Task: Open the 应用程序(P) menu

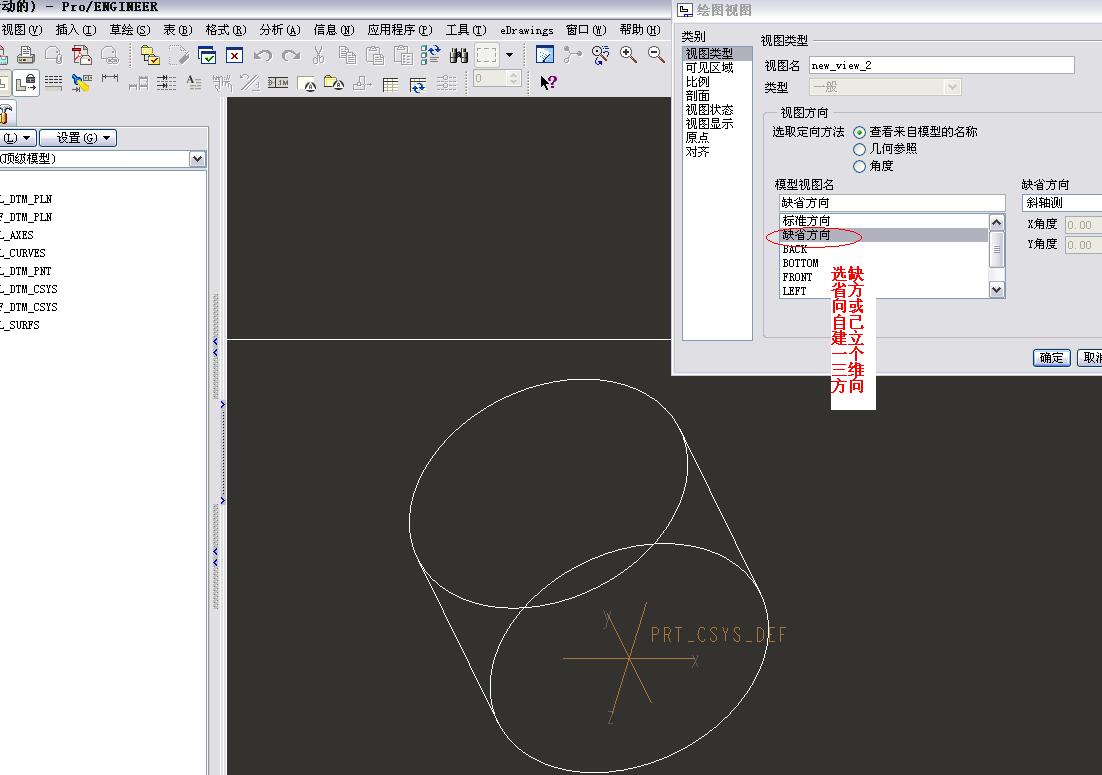Action: 400,30
